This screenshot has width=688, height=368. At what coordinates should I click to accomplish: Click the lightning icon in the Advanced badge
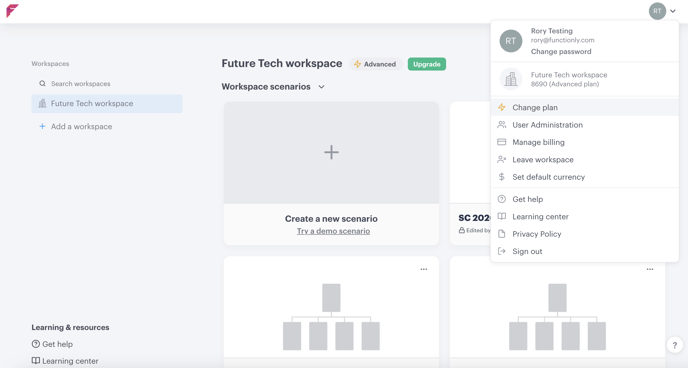click(x=358, y=64)
